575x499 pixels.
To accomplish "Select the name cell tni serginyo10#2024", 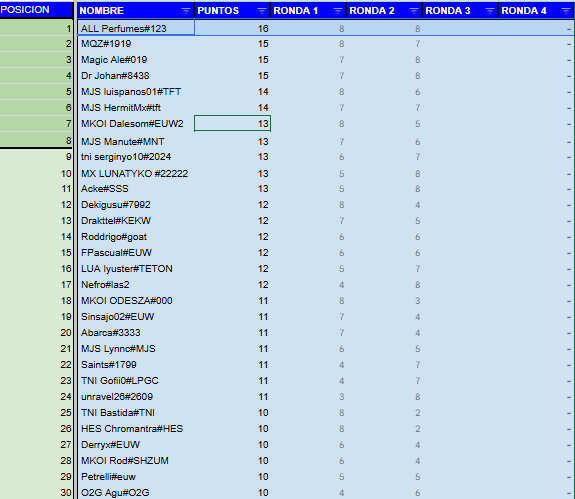I will coord(136,157).
